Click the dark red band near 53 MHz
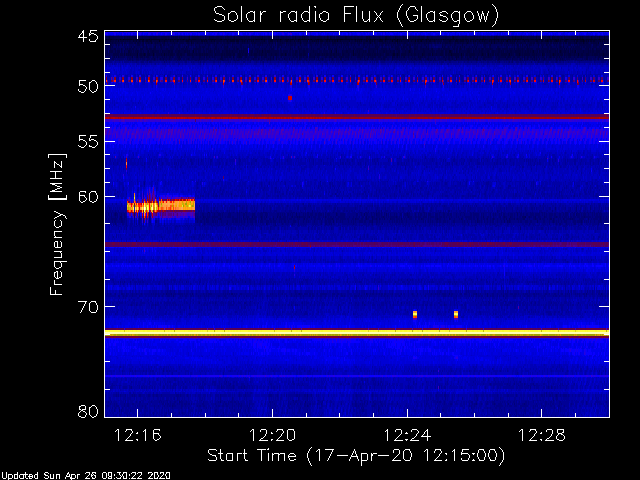 [357, 118]
